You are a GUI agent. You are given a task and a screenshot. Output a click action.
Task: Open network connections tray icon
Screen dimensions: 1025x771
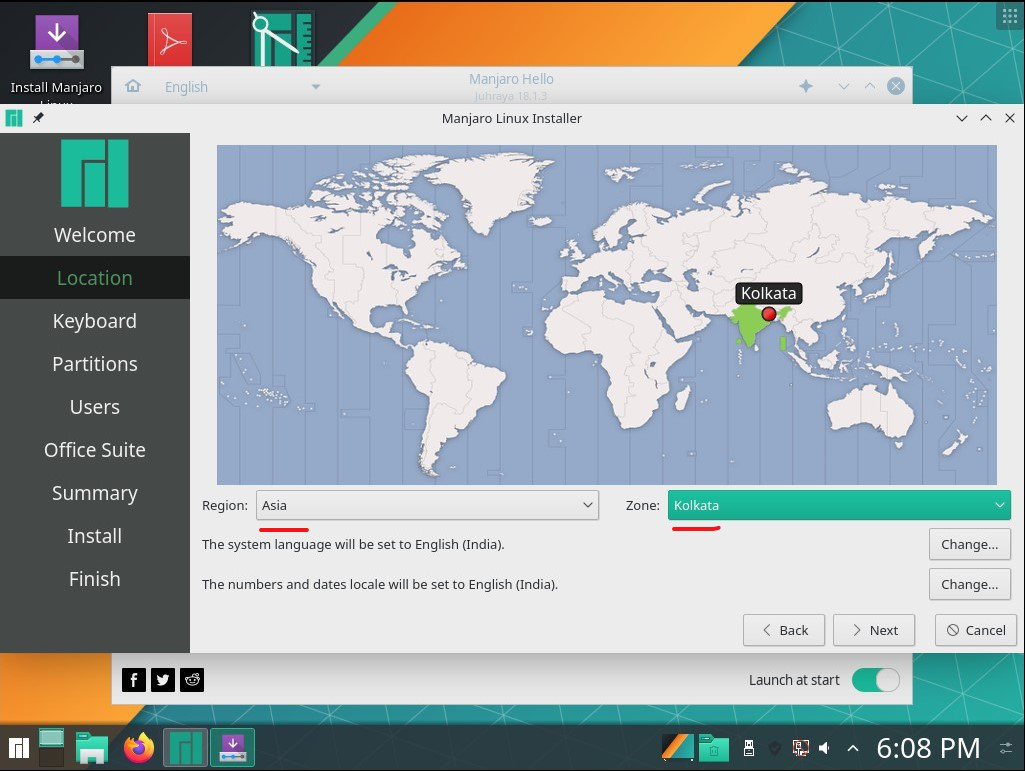800,747
